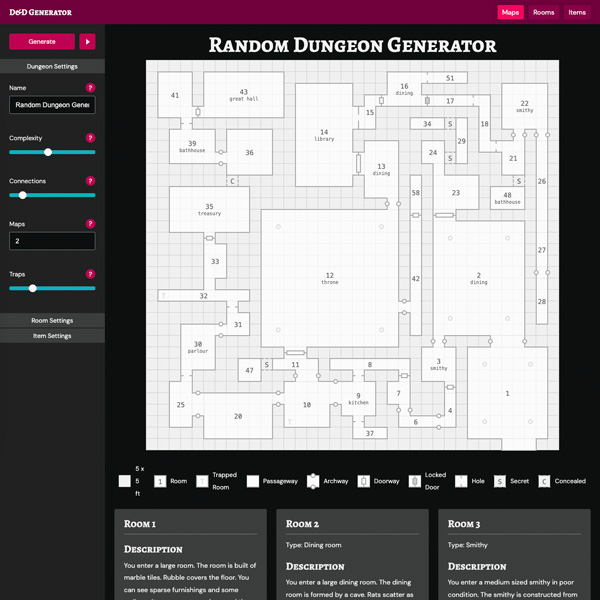The width and height of the screenshot is (600, 600).
Task: Click the Room 3 card heading
Action: coord(464,524)
